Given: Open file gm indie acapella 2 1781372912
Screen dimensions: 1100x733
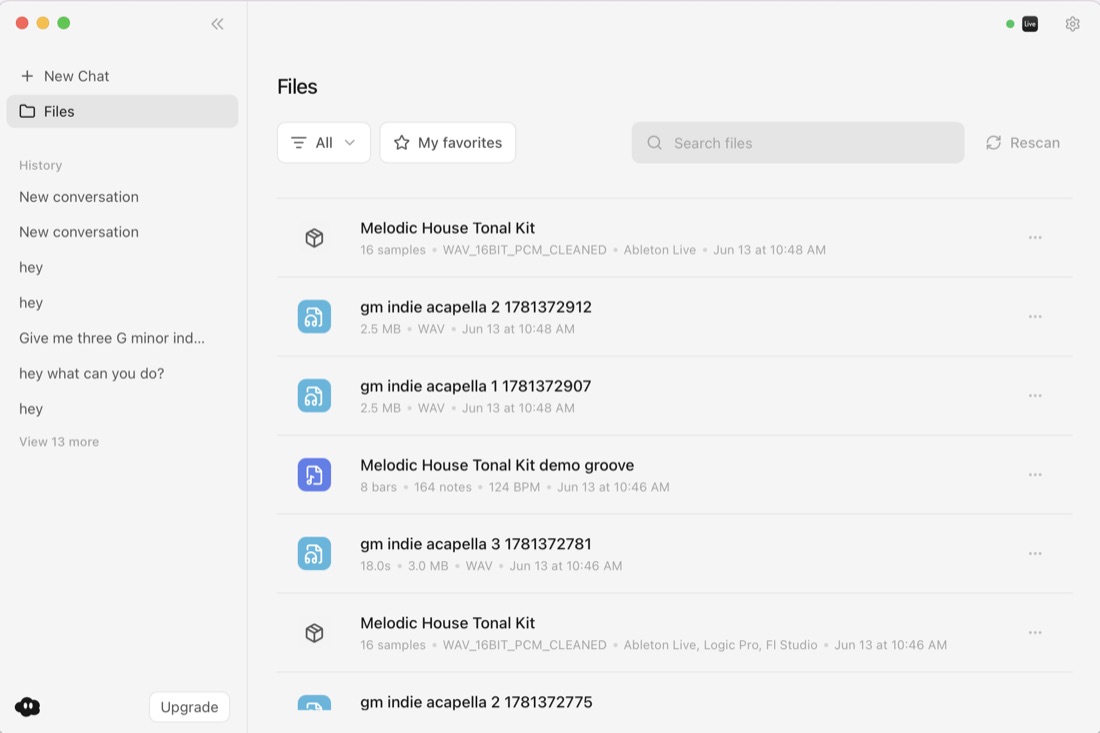Looking at the screenshot, I should pos(674,317).
